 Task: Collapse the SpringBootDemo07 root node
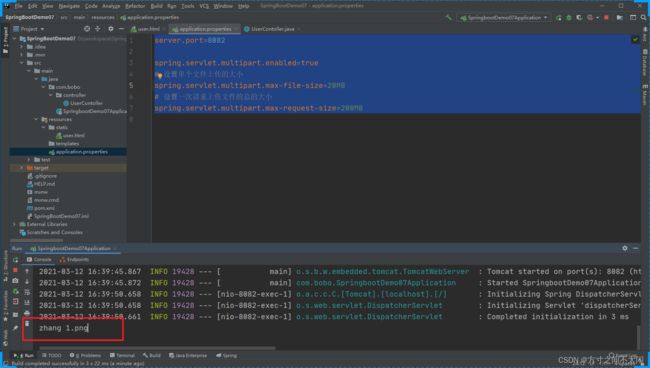[15, 39]
